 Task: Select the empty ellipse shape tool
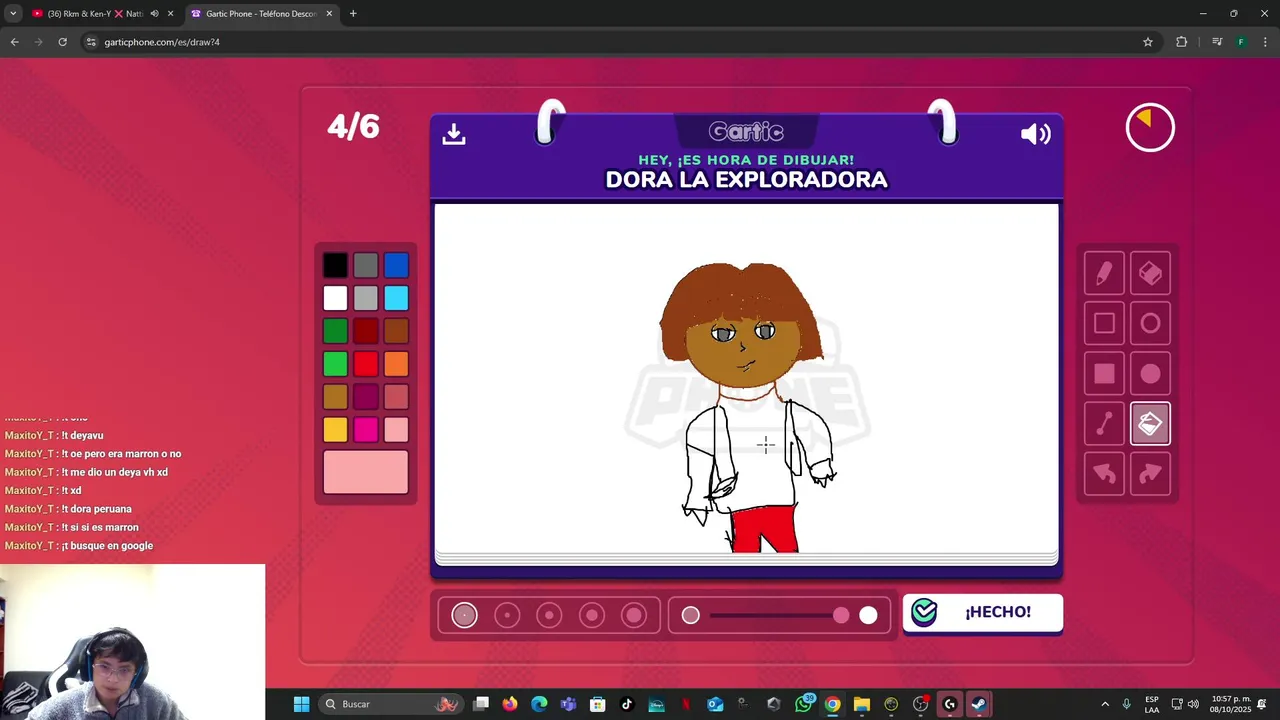1150,324
